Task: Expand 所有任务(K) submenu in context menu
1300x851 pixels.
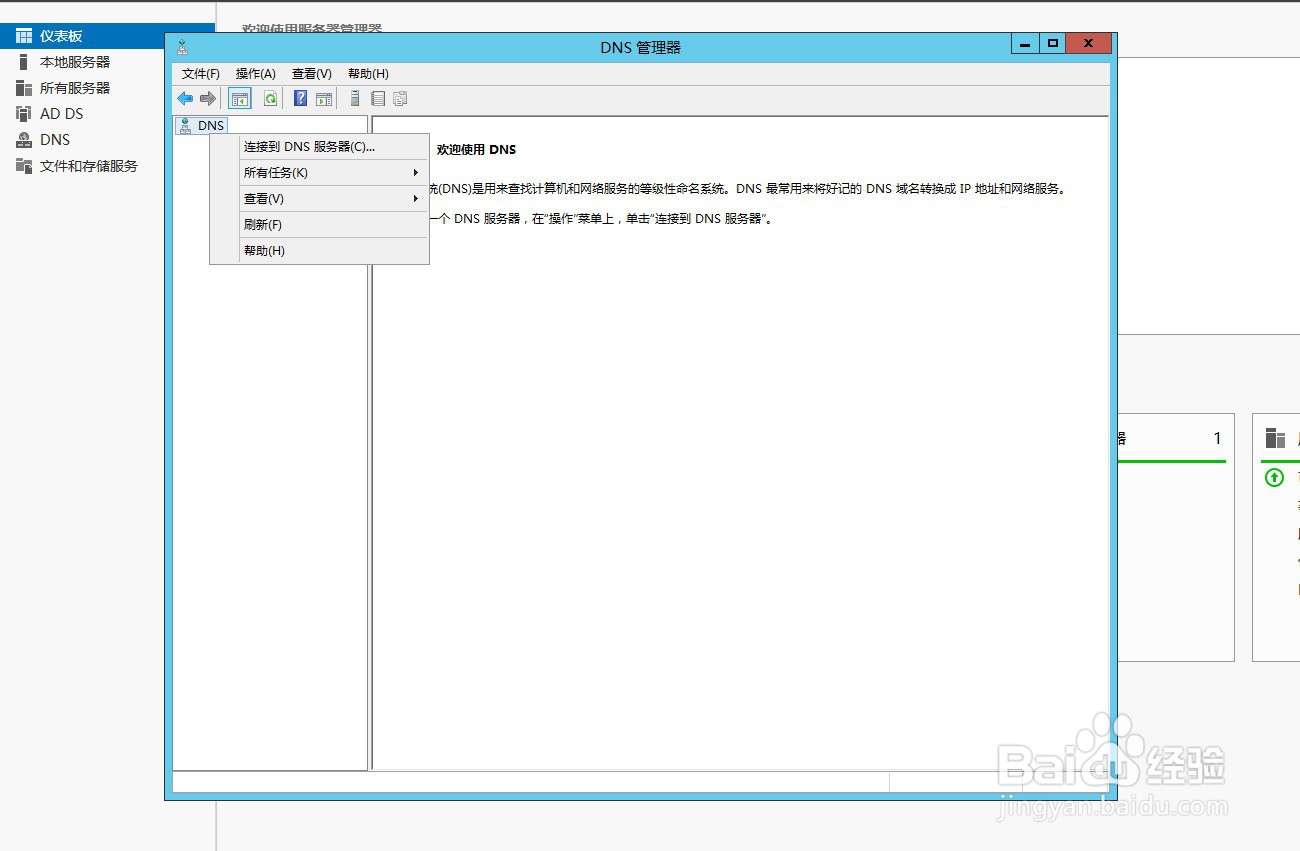Action: click(320, 173)
